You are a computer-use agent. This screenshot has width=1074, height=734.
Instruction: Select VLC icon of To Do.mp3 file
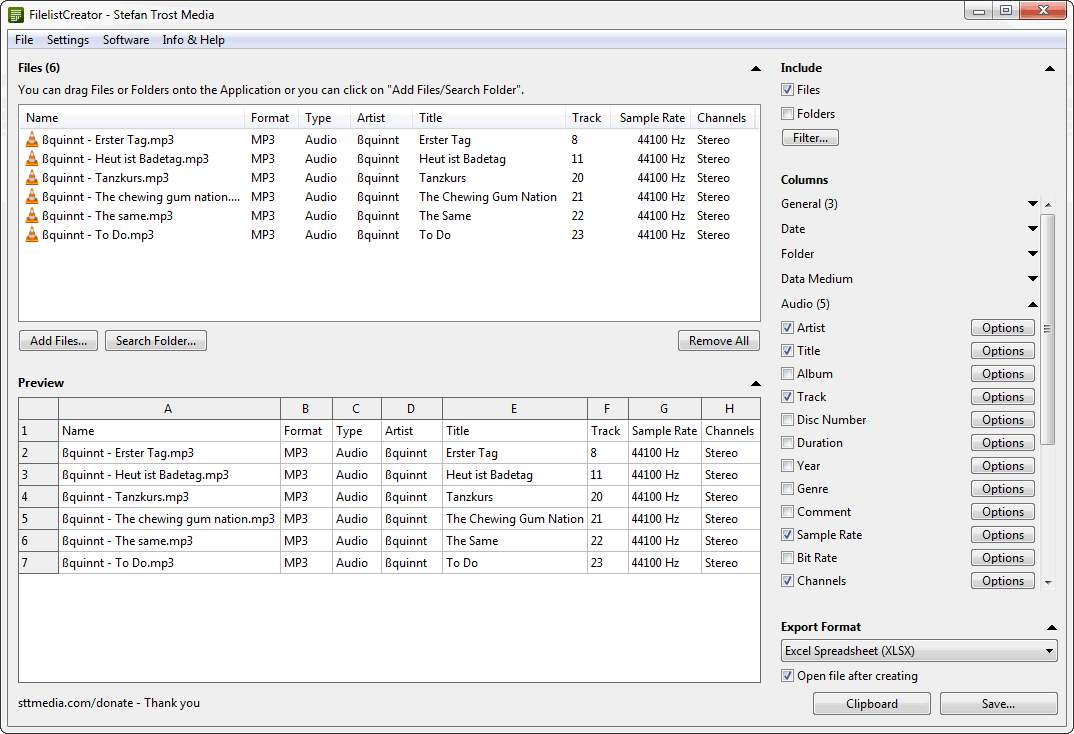coord(32,235)
